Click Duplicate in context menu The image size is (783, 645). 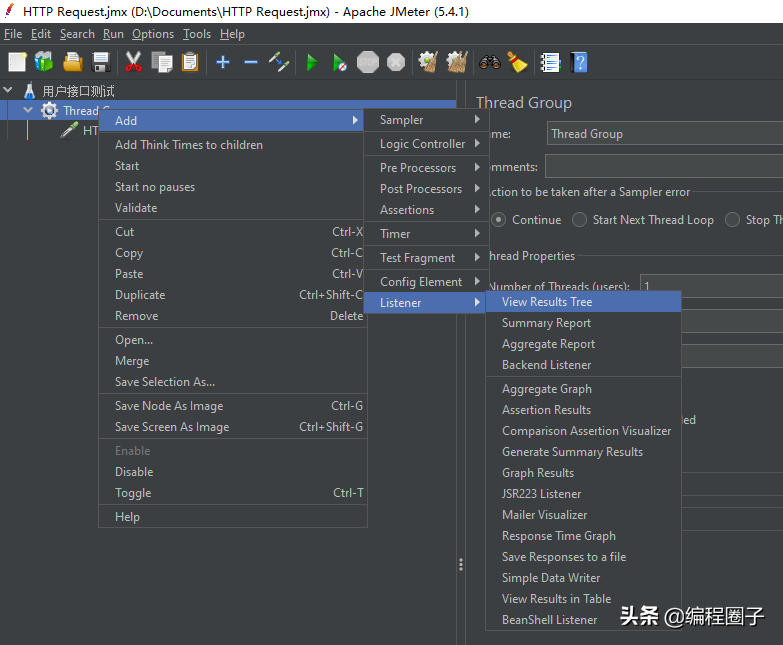tap(233, 295)
